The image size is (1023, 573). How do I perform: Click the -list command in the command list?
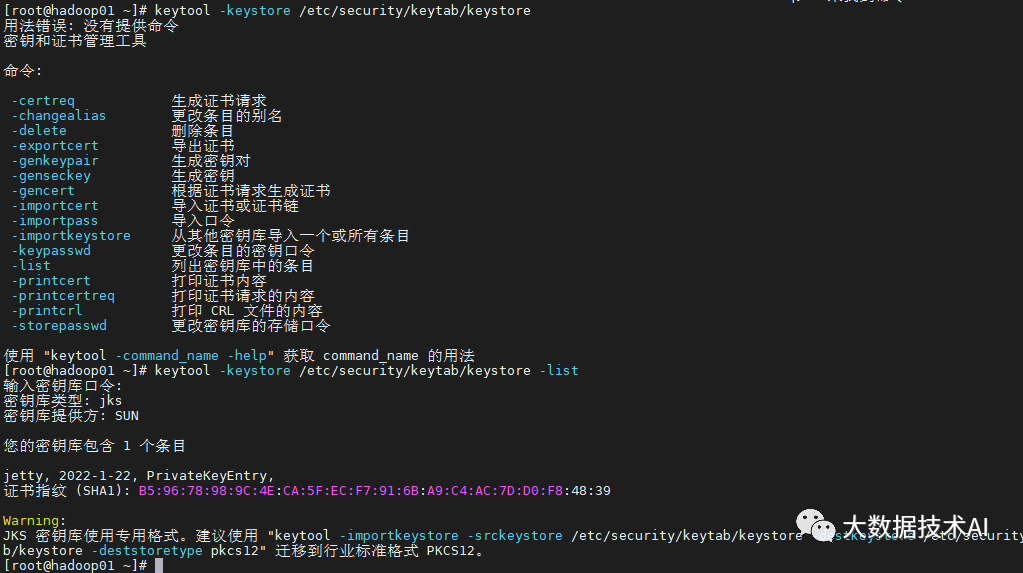(x=31, y=266)
